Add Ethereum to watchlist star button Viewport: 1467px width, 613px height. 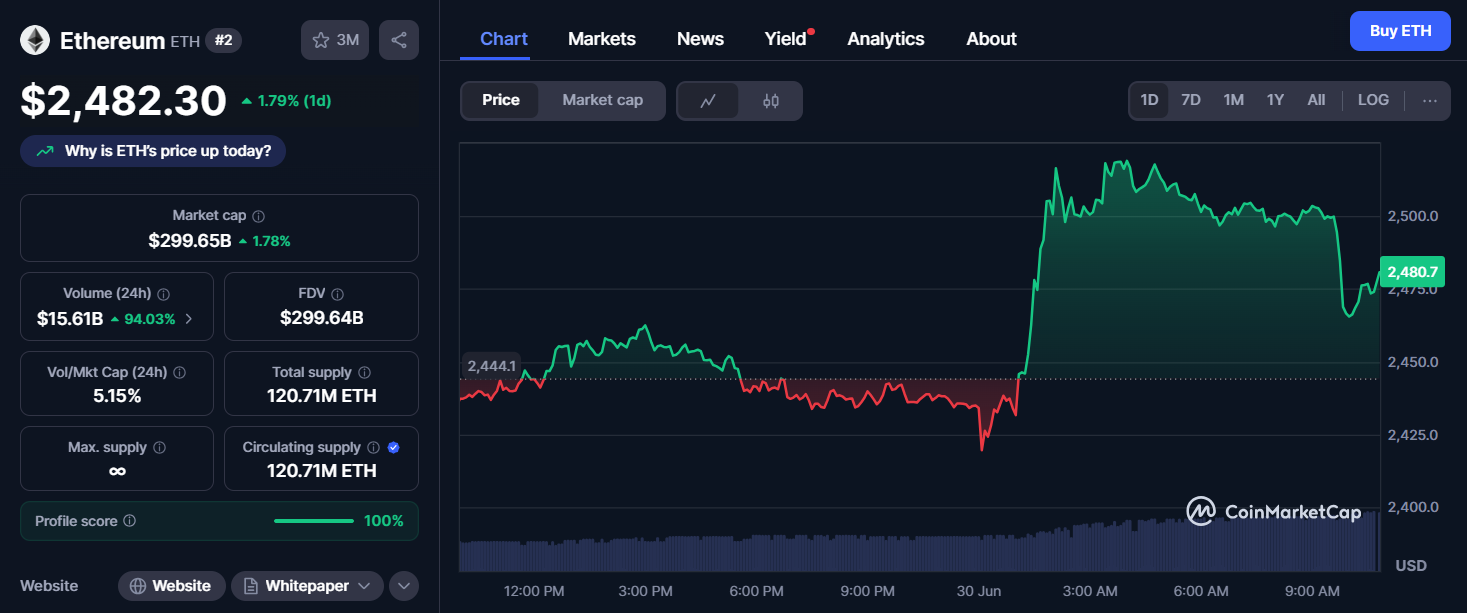coord(335,40)
